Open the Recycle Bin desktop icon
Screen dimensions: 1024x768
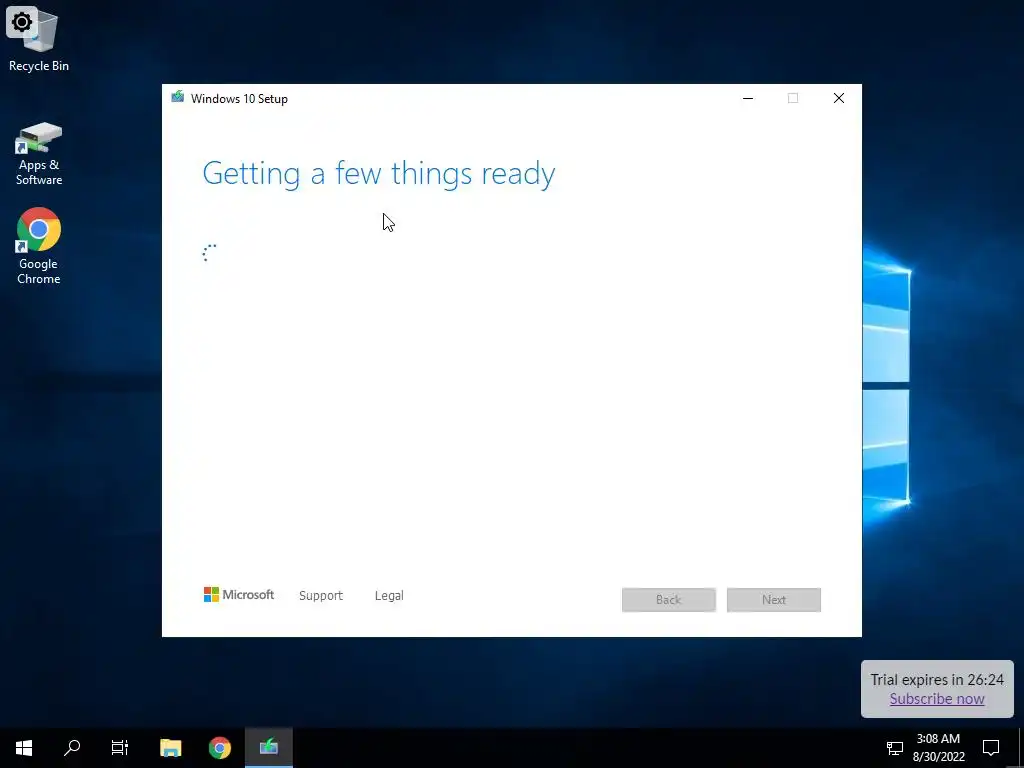pos(39,42)
